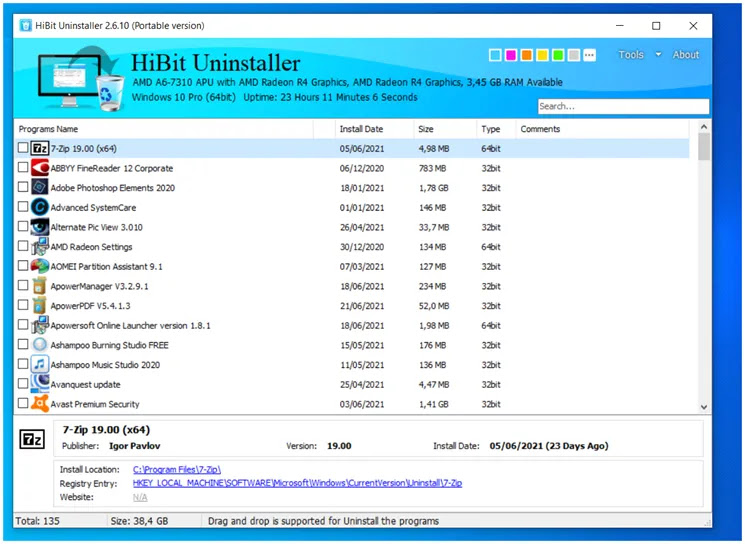Click the 7-Zip icon in program list
The height and width of the screenshot is (544, 745).
point(40,148)
